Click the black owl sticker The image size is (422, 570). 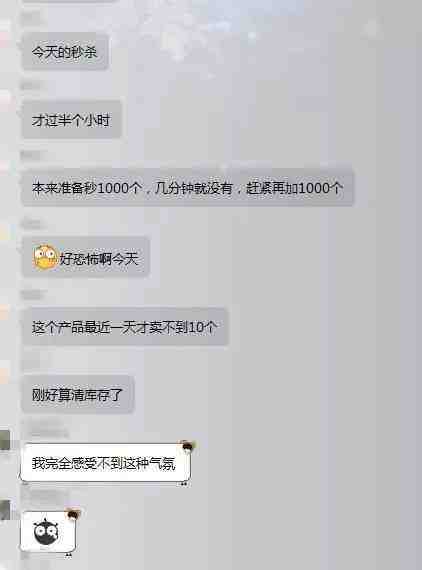(46, 532)
